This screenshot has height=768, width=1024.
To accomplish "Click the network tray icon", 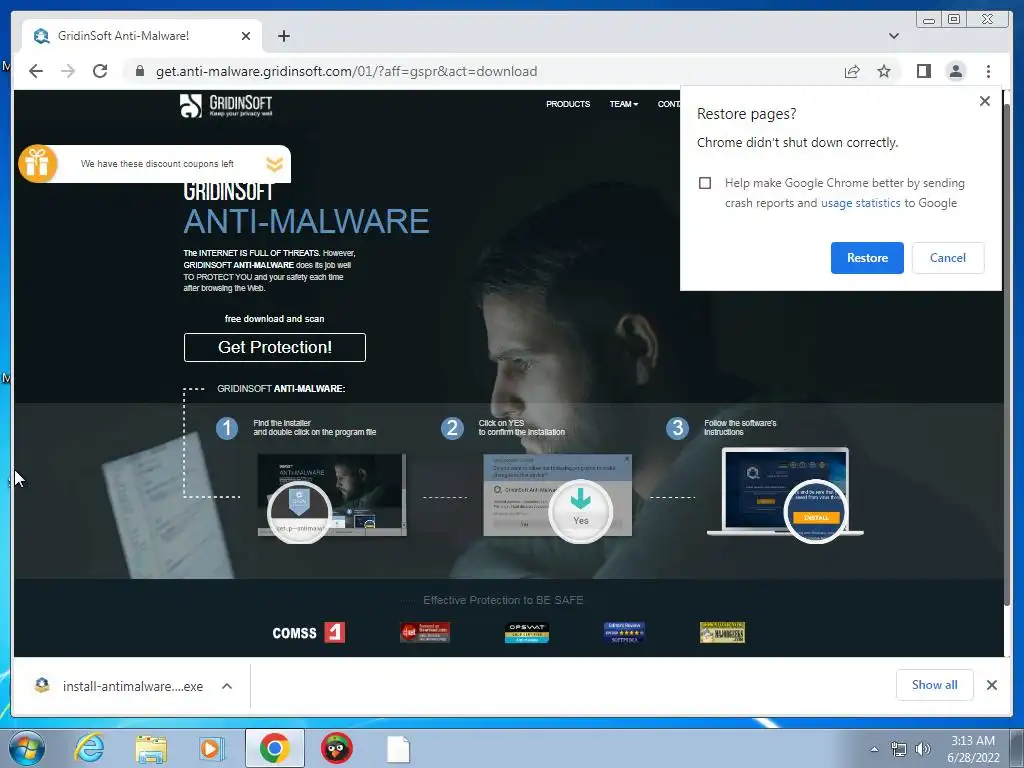I will (899, 749).
